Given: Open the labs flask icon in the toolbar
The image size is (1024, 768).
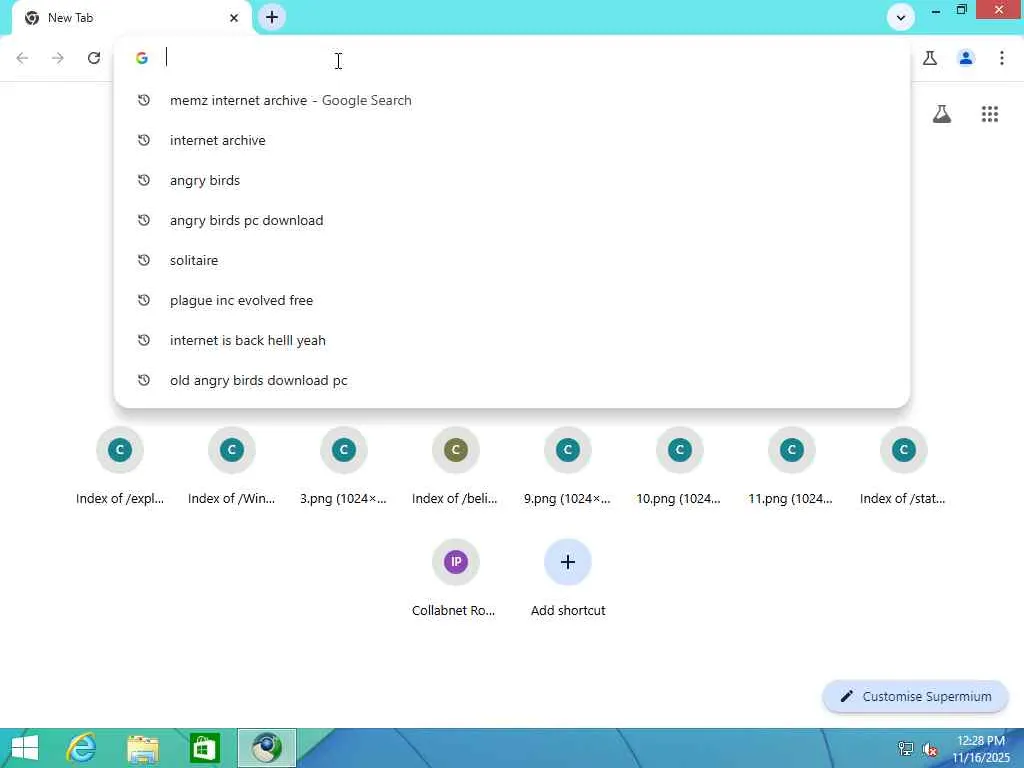Looking at the screenshot, I should pos(930,58).
